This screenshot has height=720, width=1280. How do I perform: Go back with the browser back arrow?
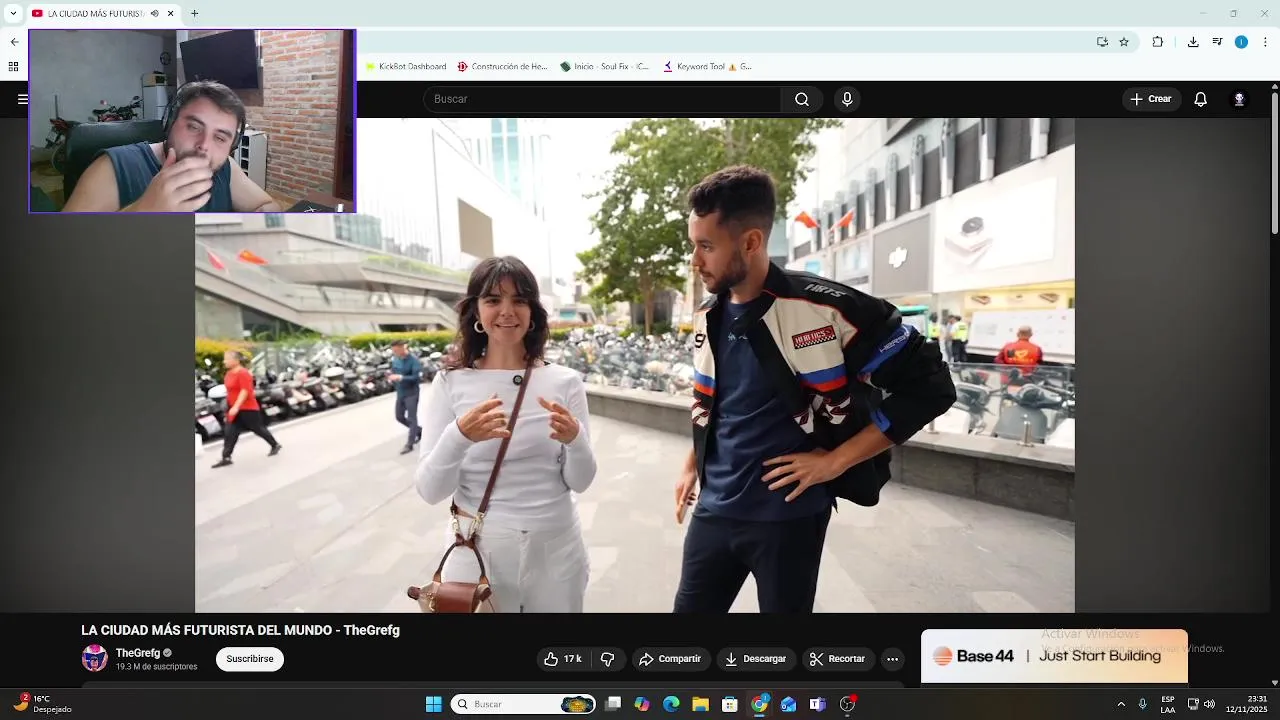pos(14,42)
